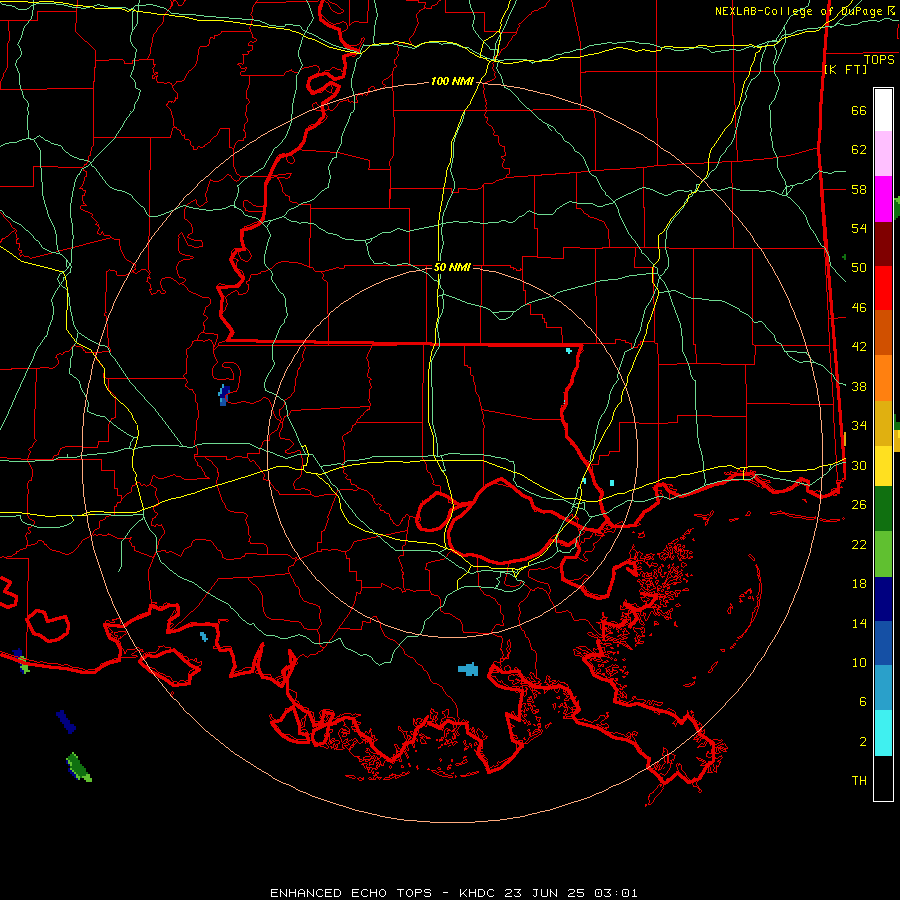The width and height of the screenshot is (900, 900).
Task: Click the '10' legend label
Action: (859, 663)
